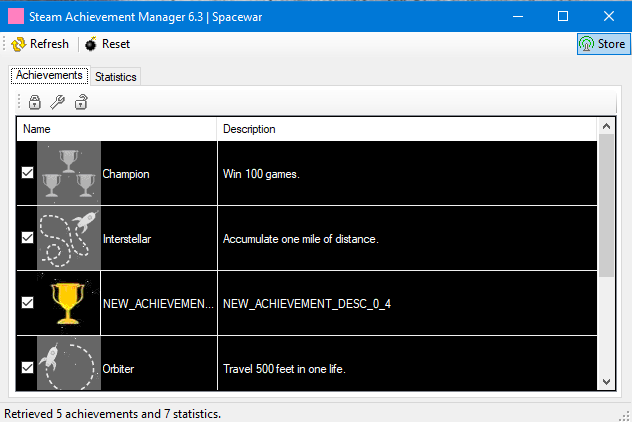The height and width of the screenshot is (422, 632).
Task: Click the Champion three-trophies thumbnail
Action: 69,173
